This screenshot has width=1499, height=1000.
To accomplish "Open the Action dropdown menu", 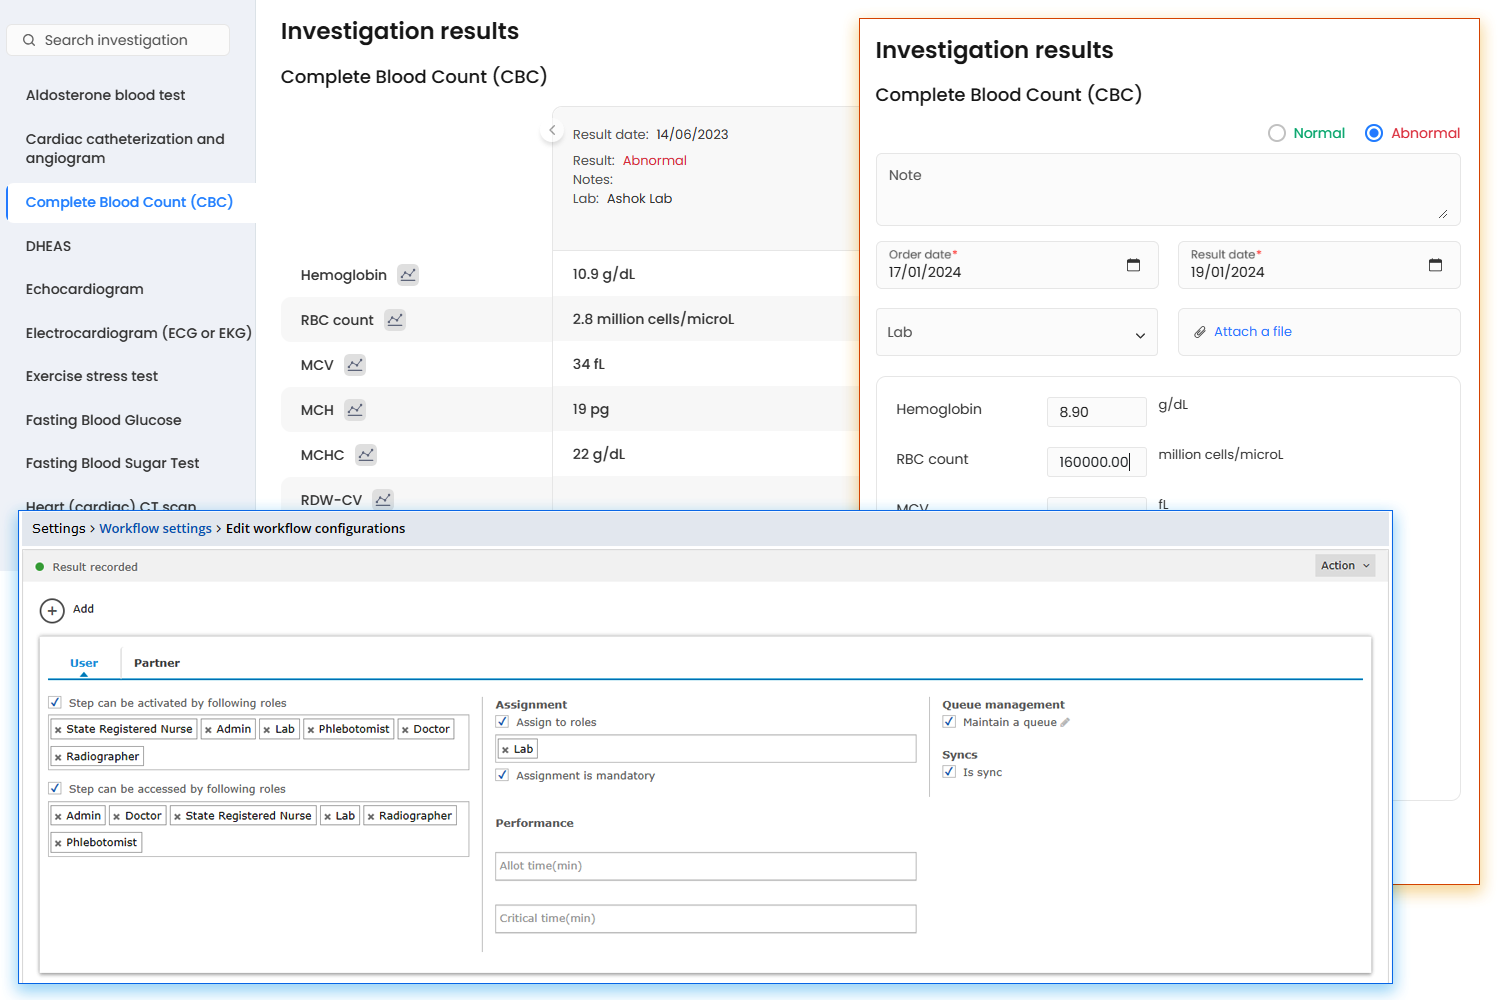I will click(x=1344, y=566).
